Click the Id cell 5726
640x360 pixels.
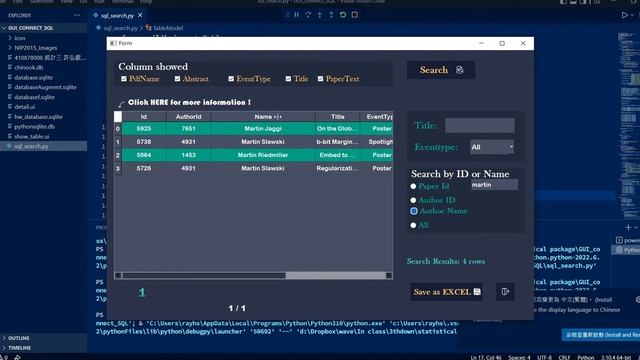pyautogui.click(x=144, y=168)
